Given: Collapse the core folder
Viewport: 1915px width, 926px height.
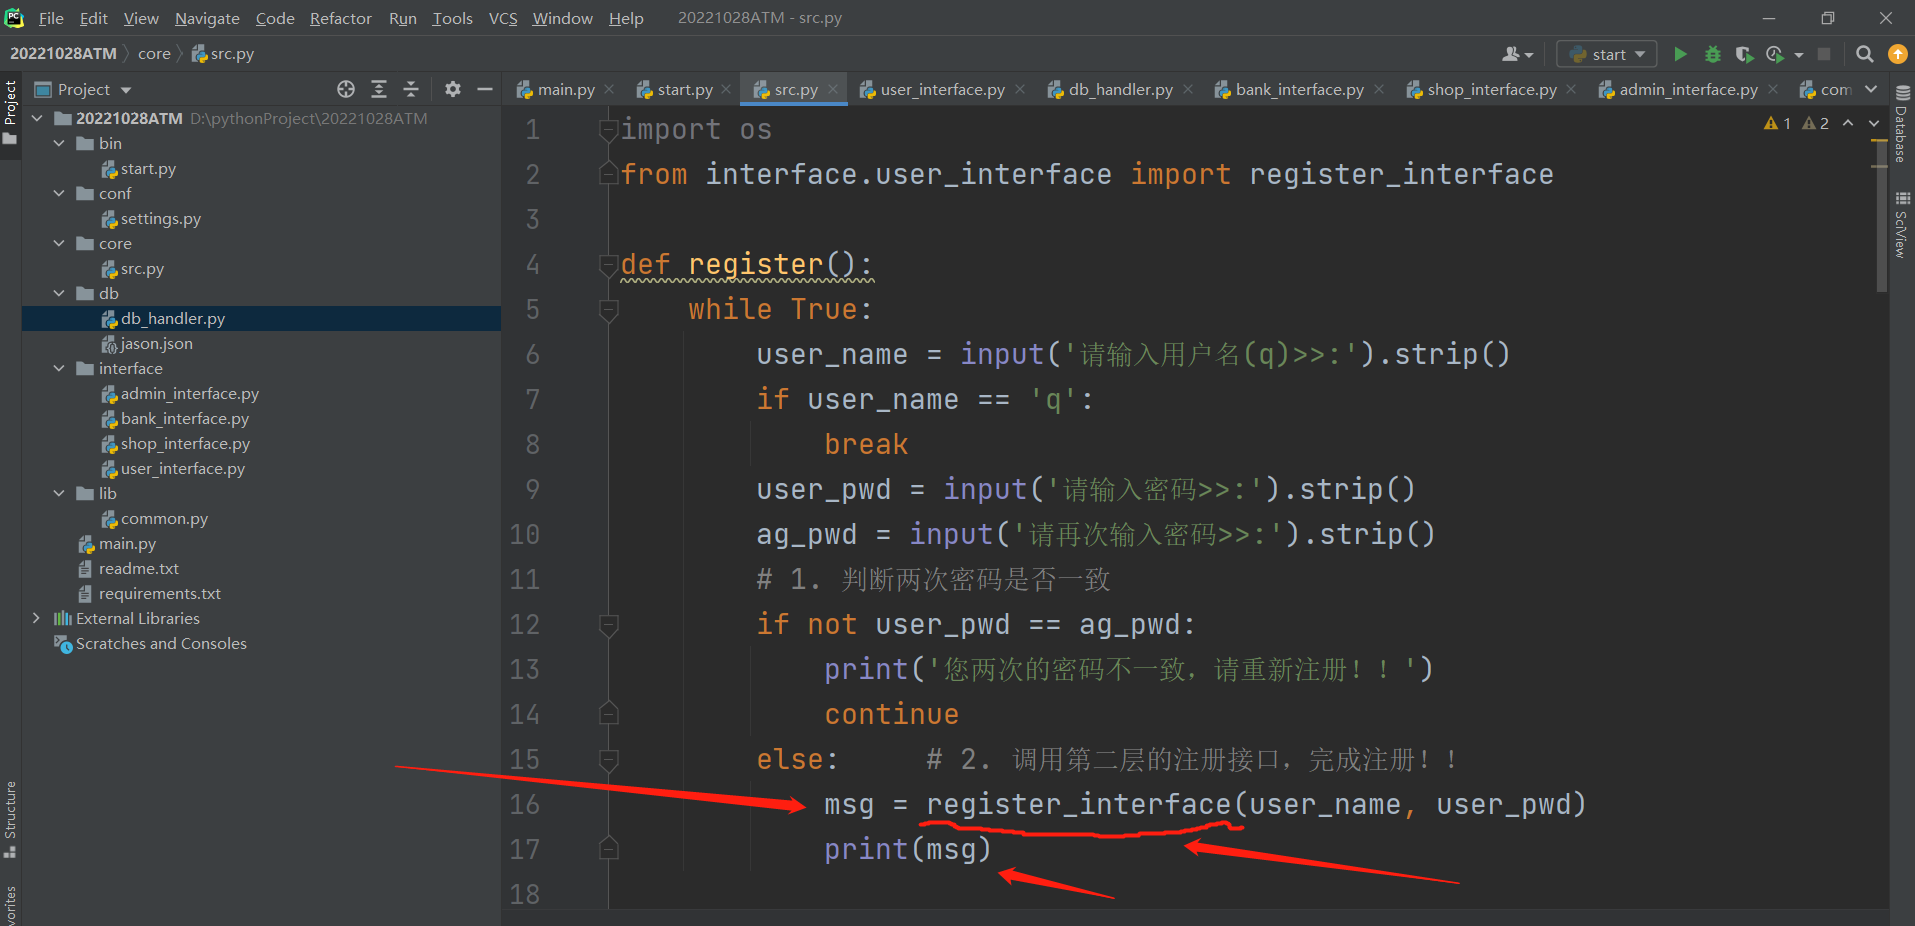Looking at the screenshot, I should click(59, 243).
